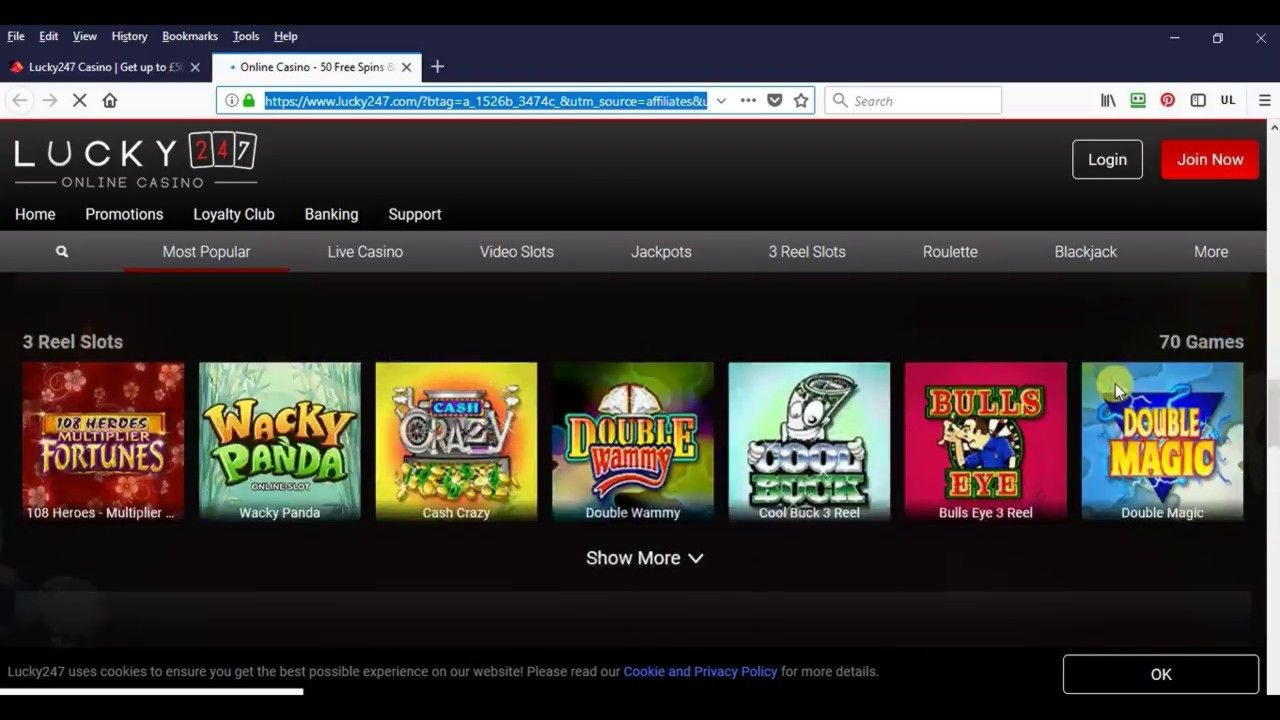This screenshot has width=1280, height=720.
Task: Accept cookies with the OK button
Action: pyautogui.click(x=1160, y=674)
